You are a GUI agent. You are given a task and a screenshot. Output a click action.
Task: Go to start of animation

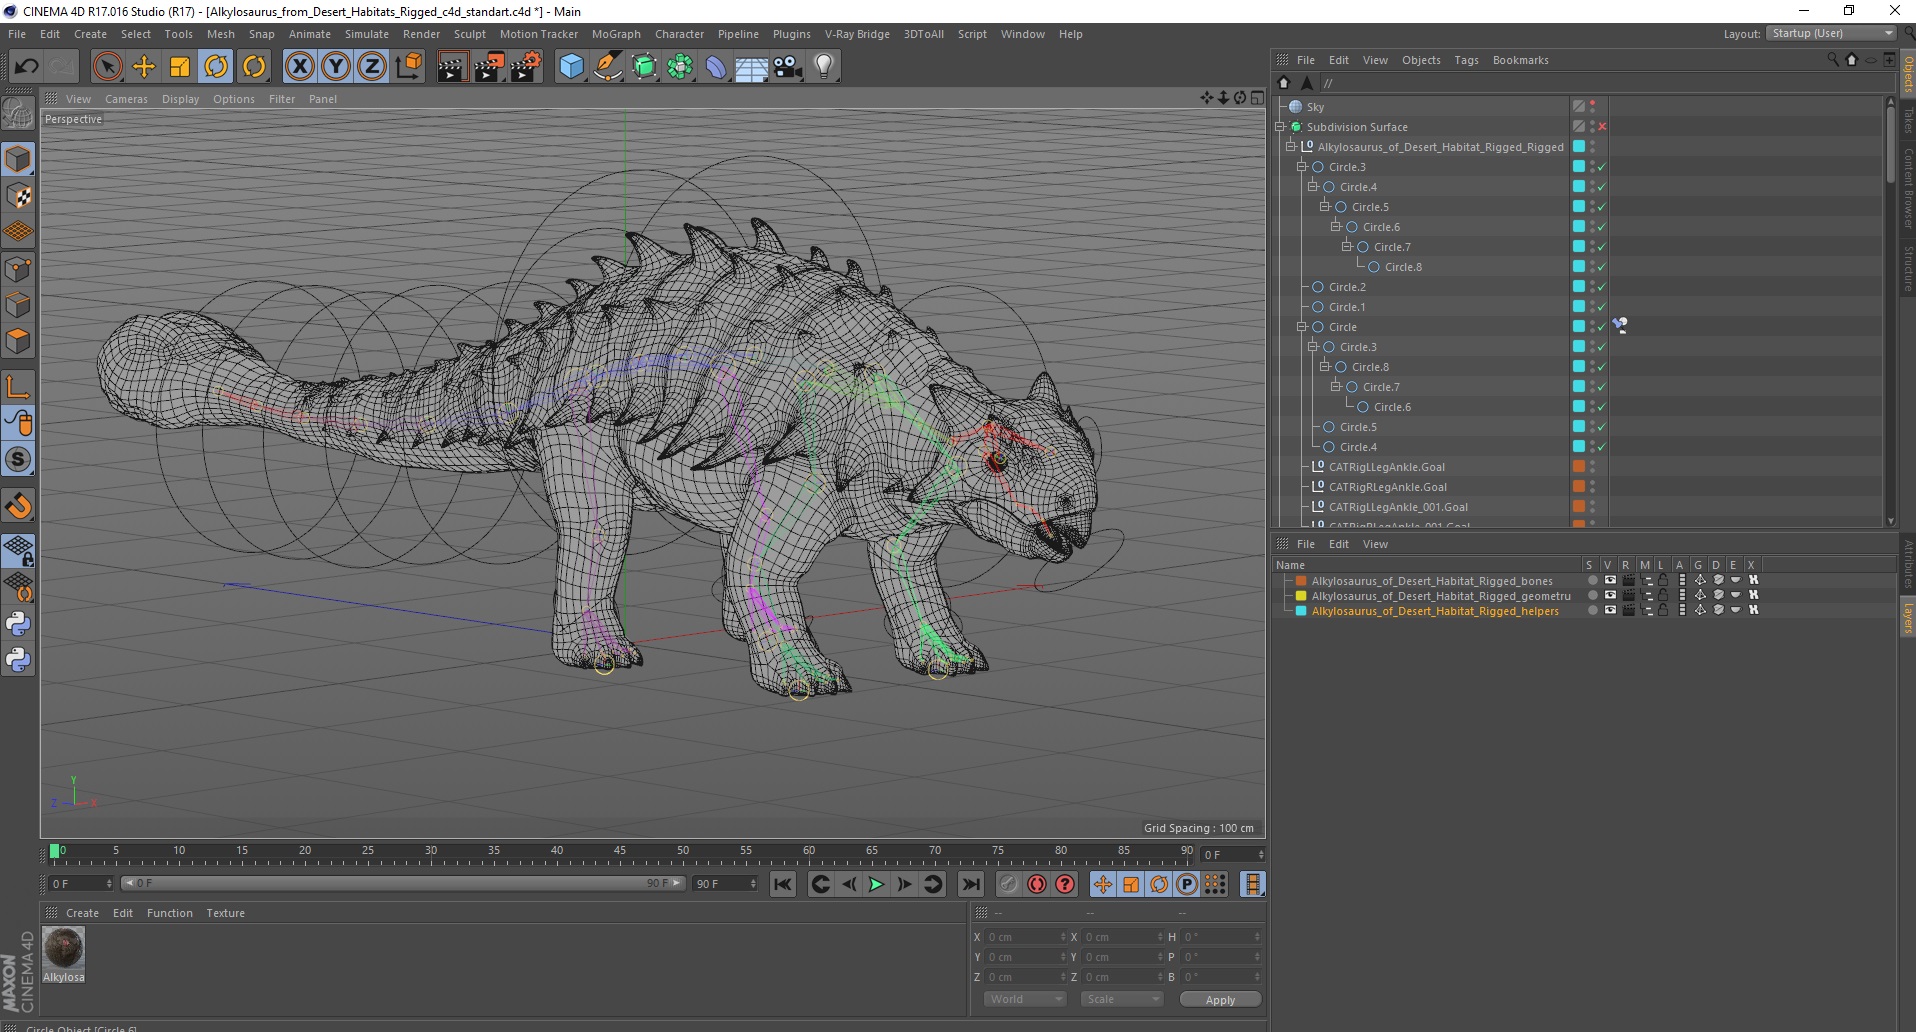pyautogui.click(x=783, y=884)
